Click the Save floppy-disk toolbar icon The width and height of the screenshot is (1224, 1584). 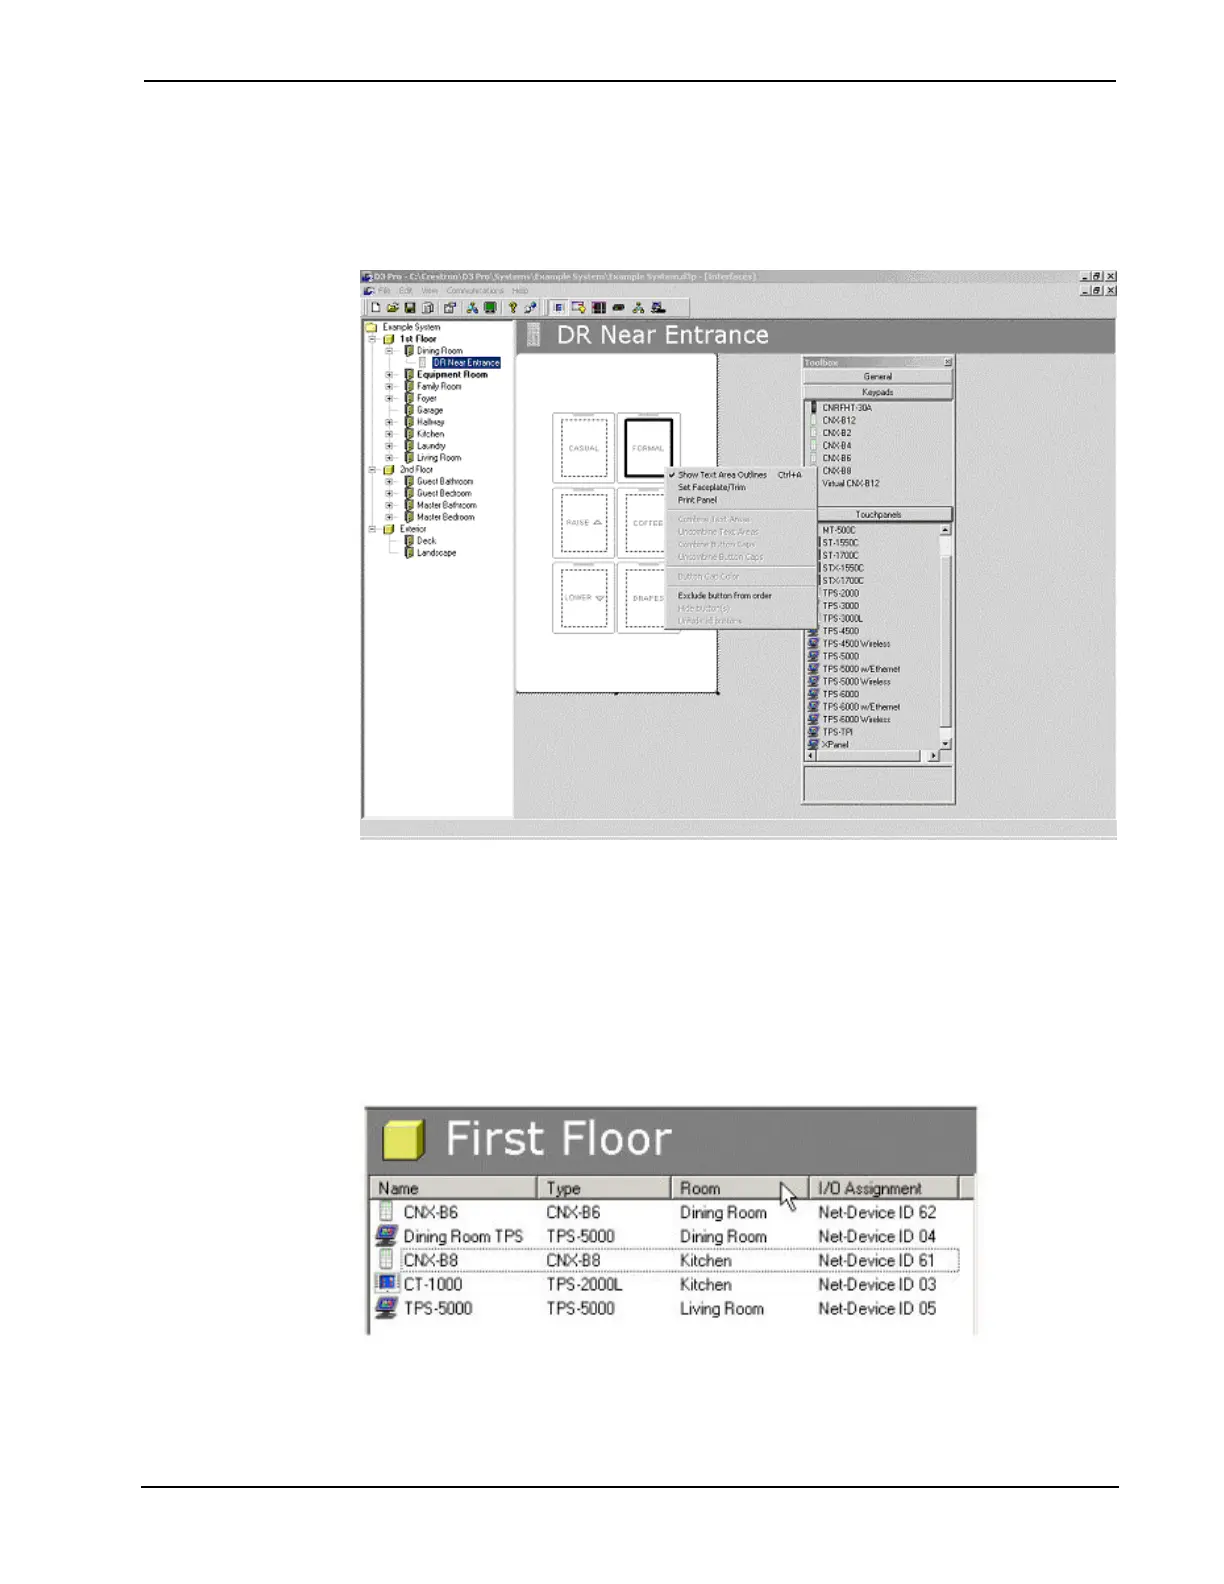tap(410, 308)
